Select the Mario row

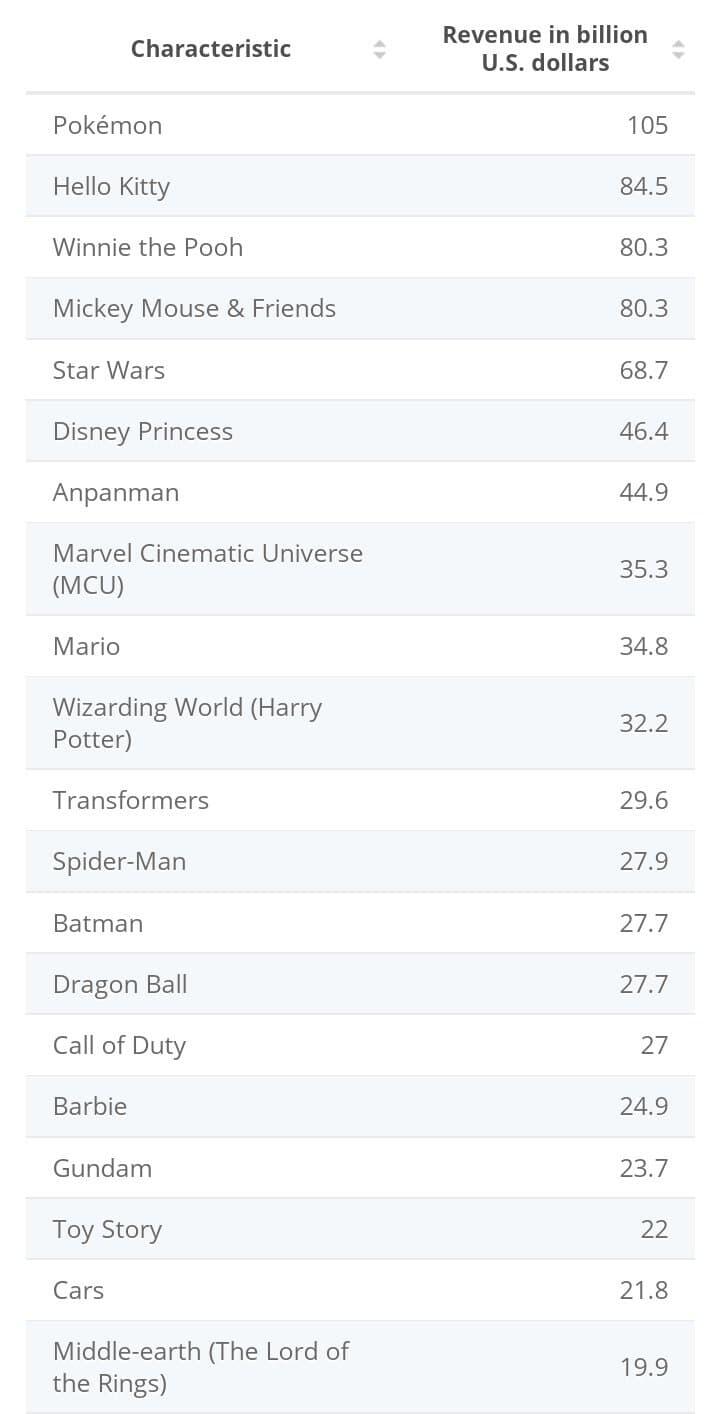[87, 646]
